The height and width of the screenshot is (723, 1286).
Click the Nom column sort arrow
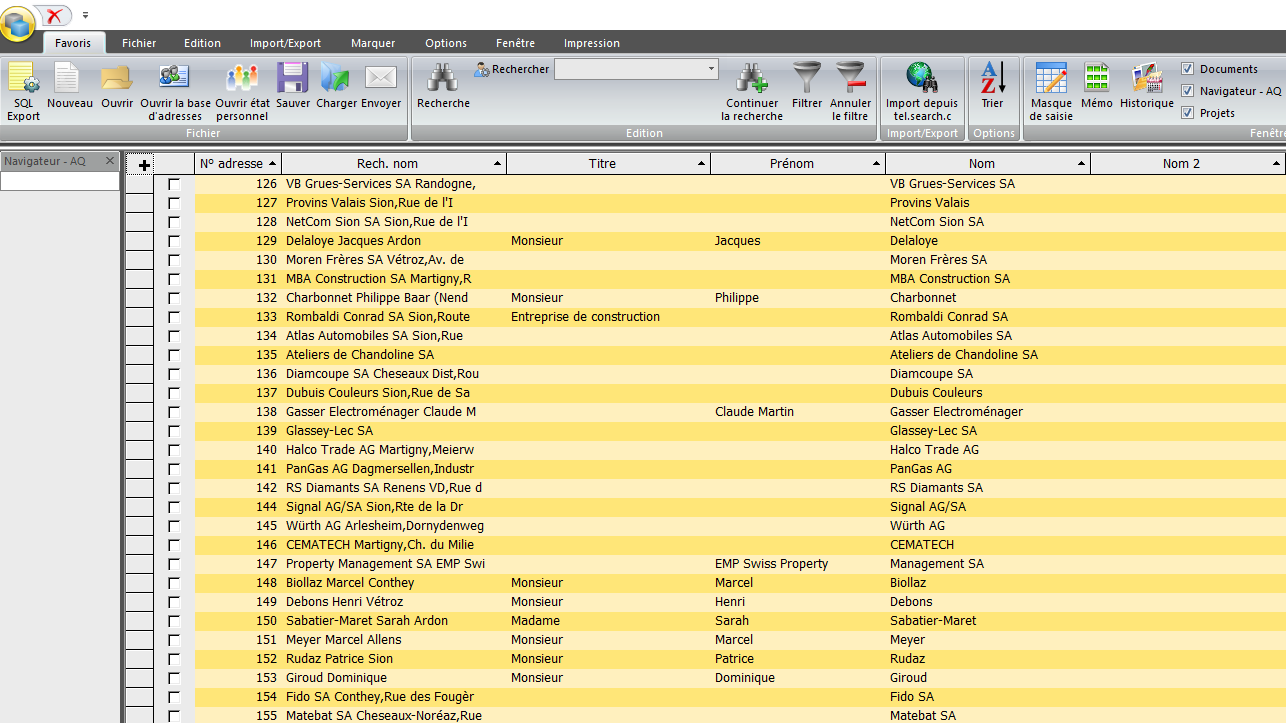[x=1082, y=164]
